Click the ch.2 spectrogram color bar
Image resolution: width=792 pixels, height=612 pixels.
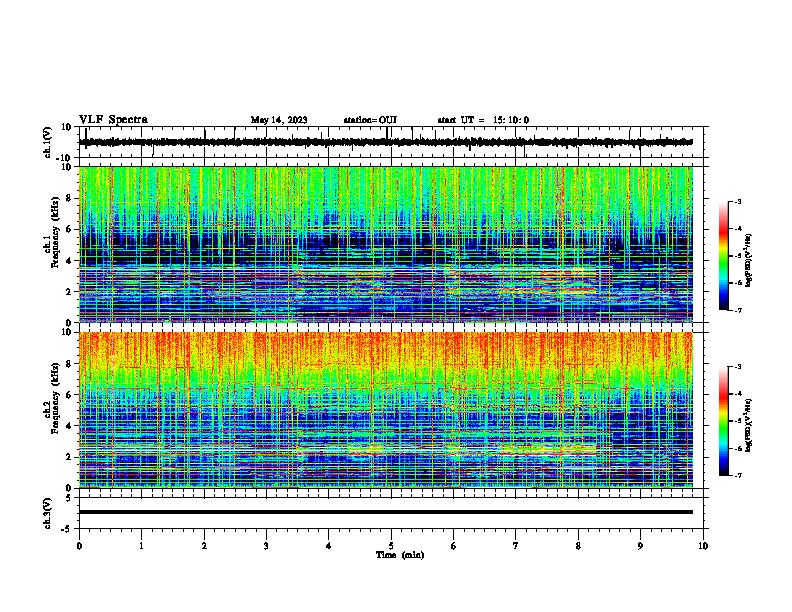click(723, 421)
